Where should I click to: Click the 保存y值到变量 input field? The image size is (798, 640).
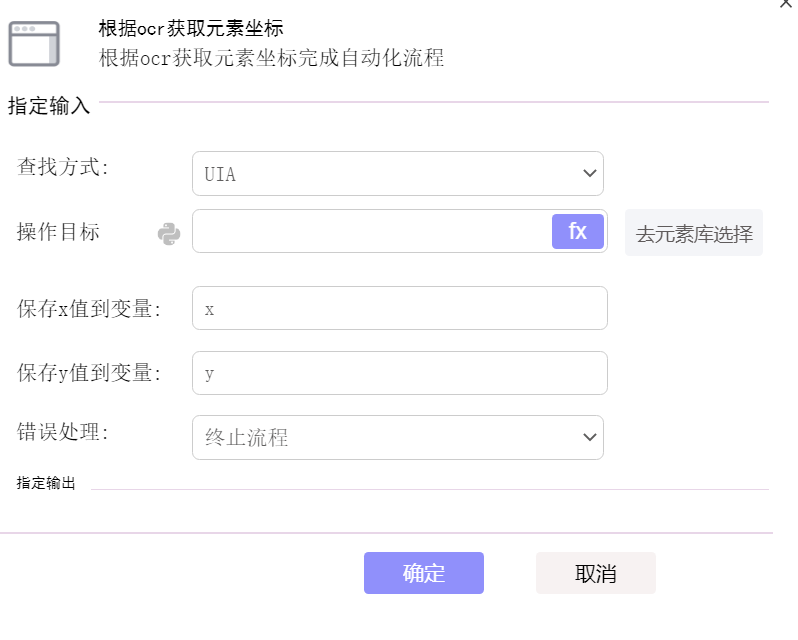point(400,373)
